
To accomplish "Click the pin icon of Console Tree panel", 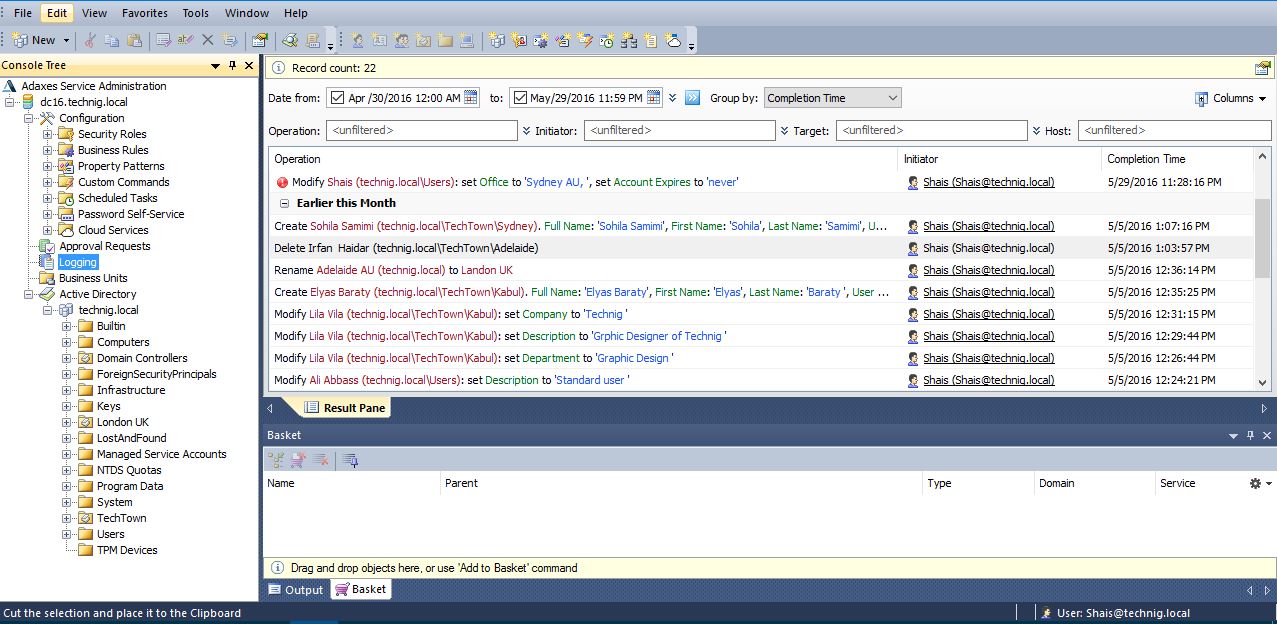I will coord(232,65).
